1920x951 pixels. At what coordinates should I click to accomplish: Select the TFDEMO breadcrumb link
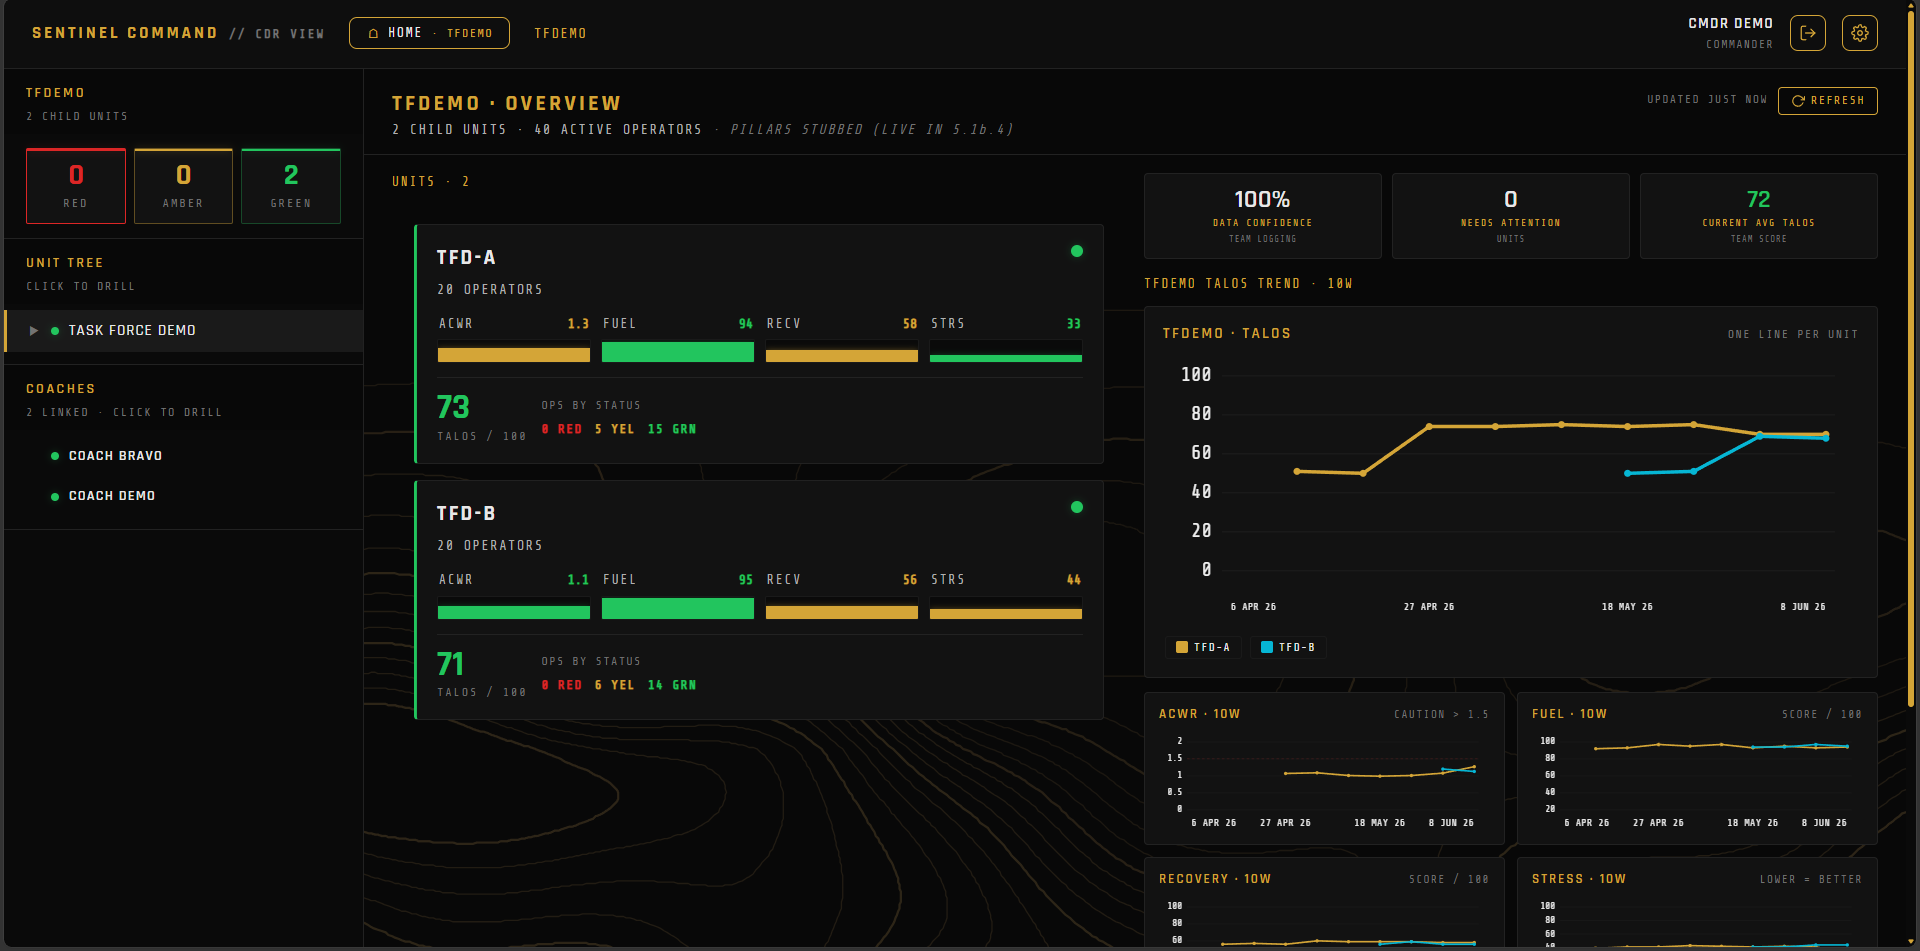[x=560, y=33]
